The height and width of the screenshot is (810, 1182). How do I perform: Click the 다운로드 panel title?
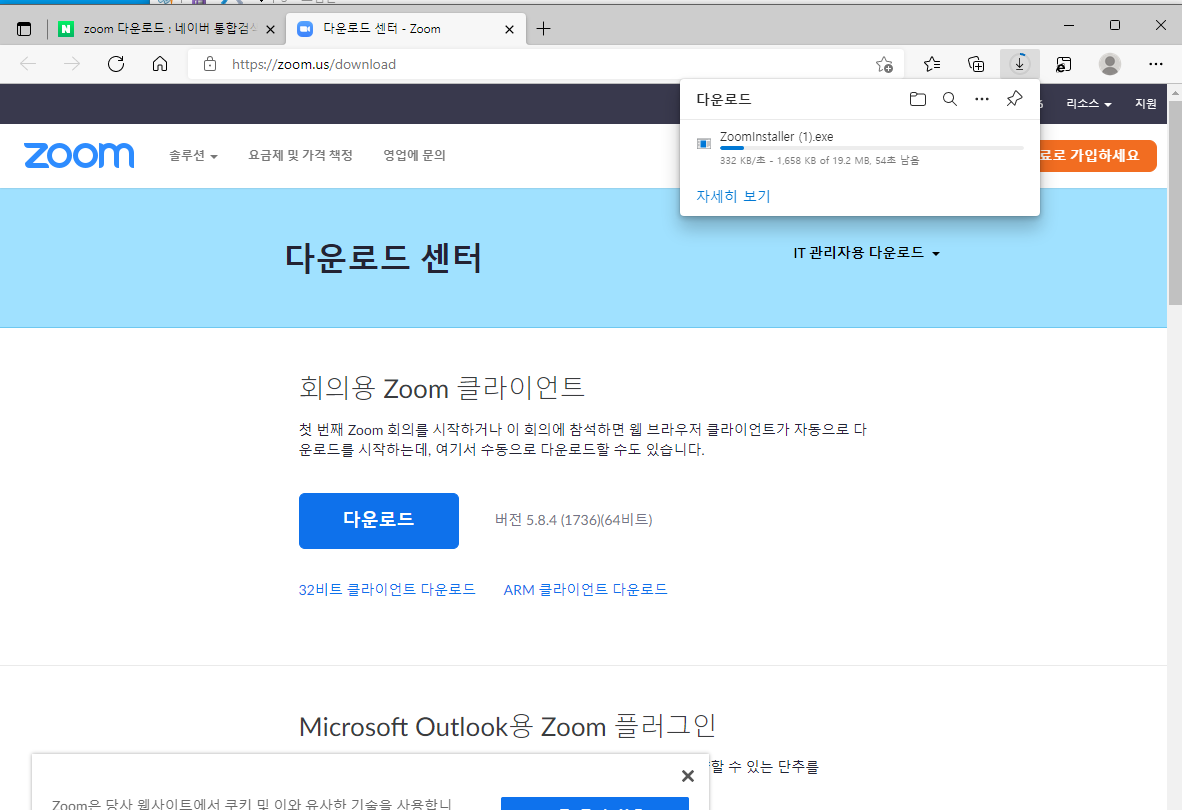[x=724, y=99]
